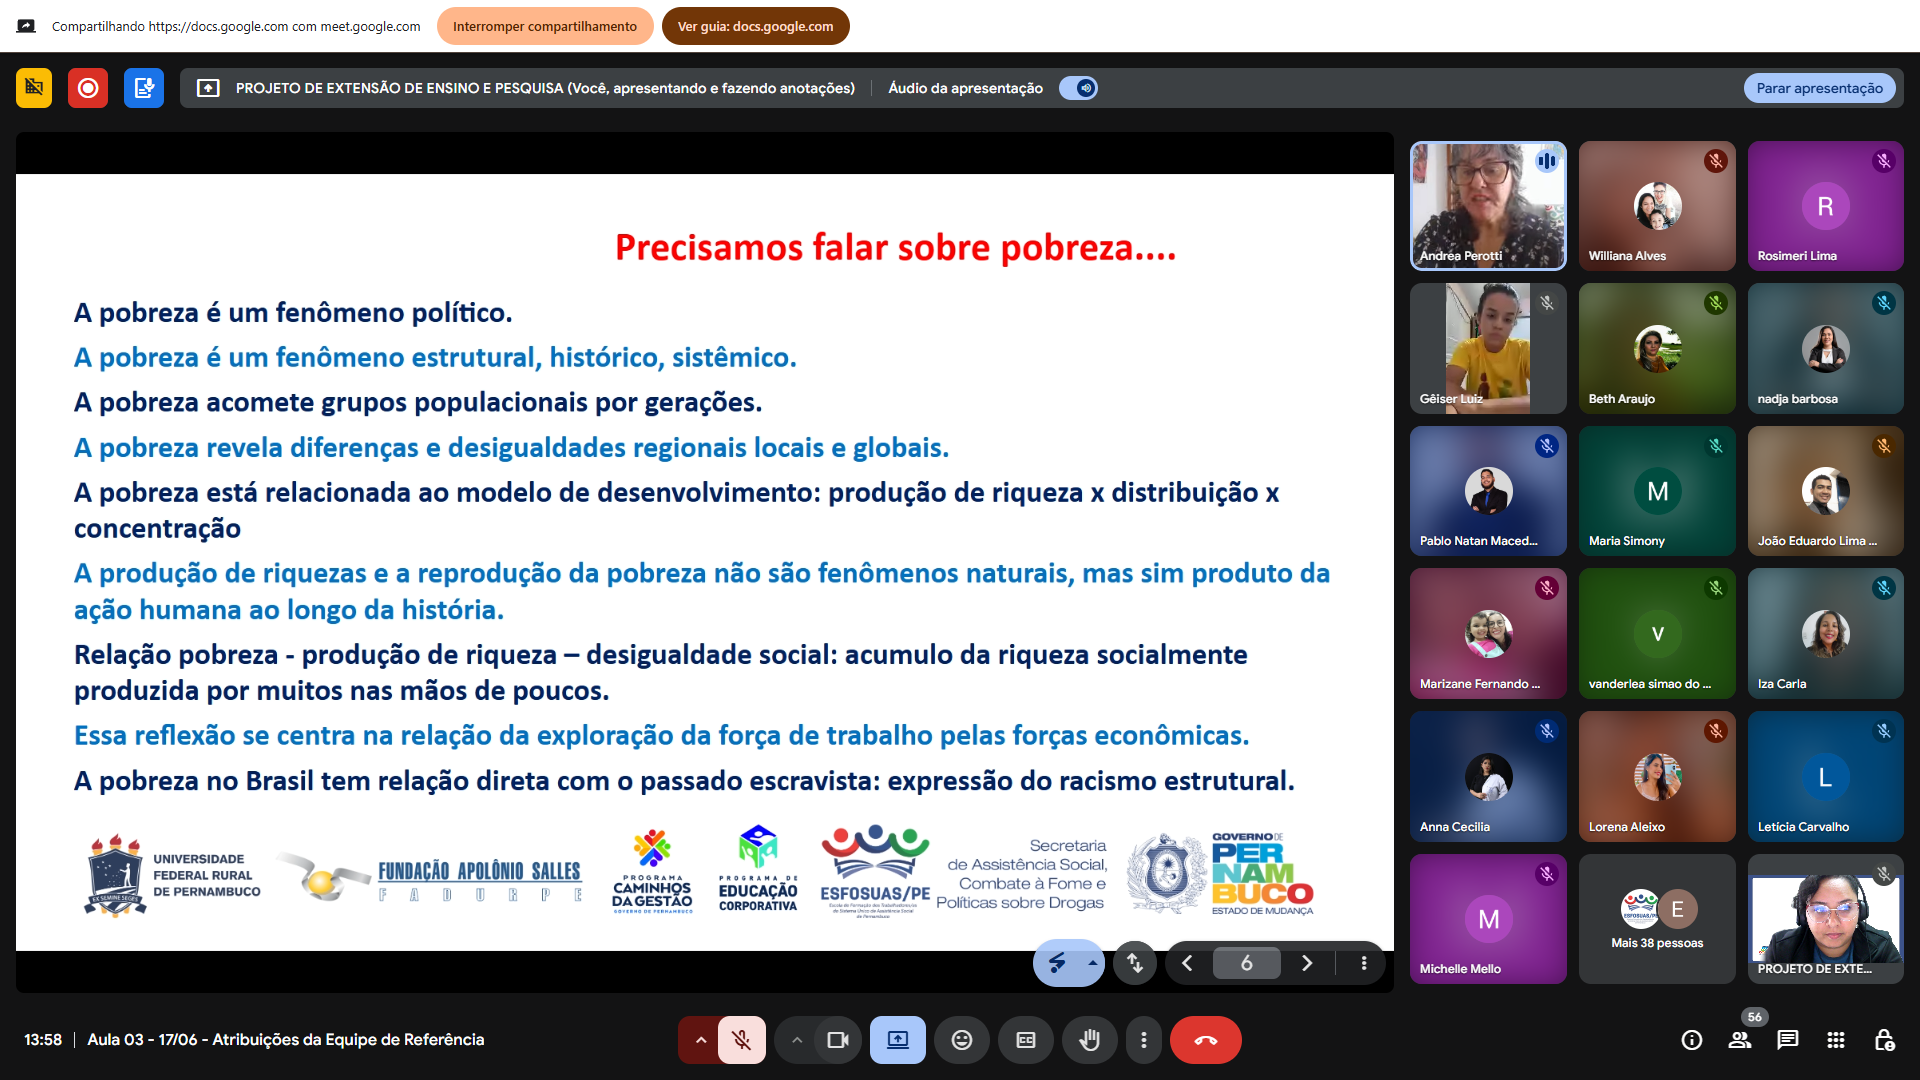Open slide options three-dot menu
This screenshot has height=1080, width=1920.
click(x=1363, y=963)
